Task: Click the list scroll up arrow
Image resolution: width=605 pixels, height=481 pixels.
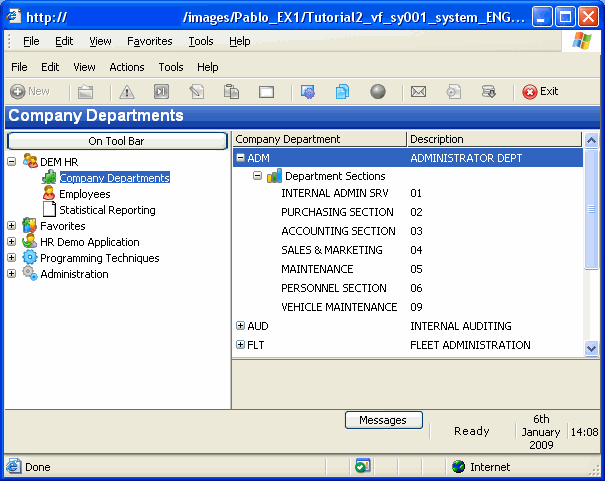Action: [591, 141]
